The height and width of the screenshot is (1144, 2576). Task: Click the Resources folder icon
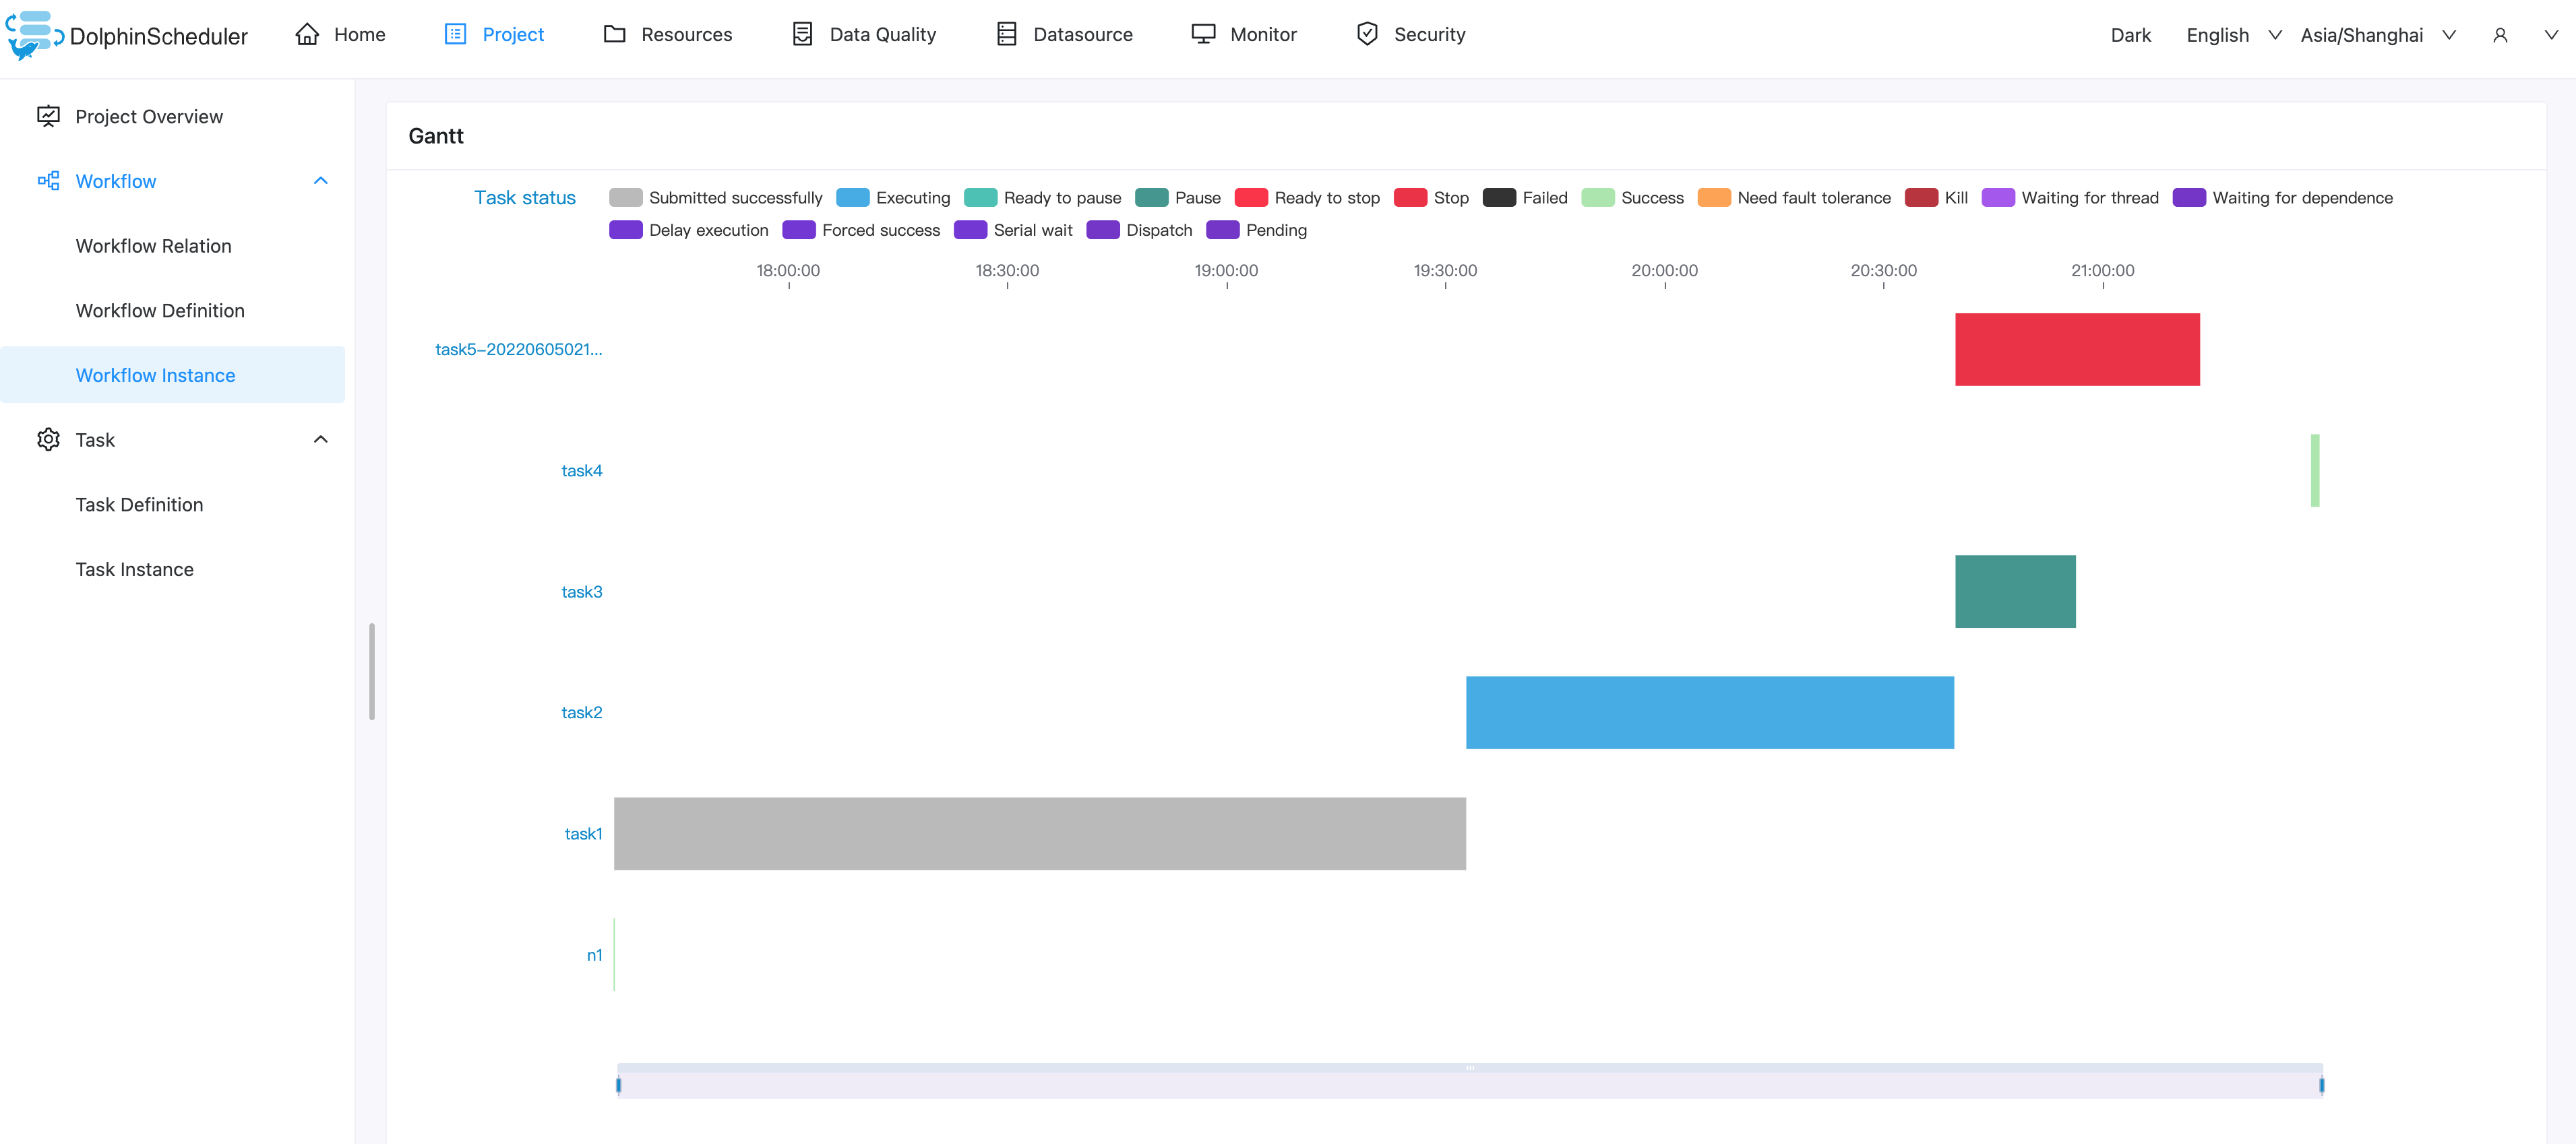pos(614,35)
